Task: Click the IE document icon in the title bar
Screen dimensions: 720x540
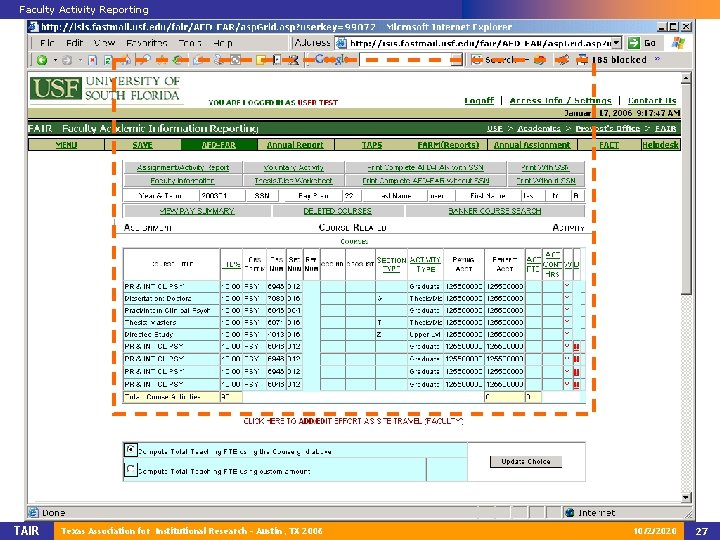Action: [33, 27]
